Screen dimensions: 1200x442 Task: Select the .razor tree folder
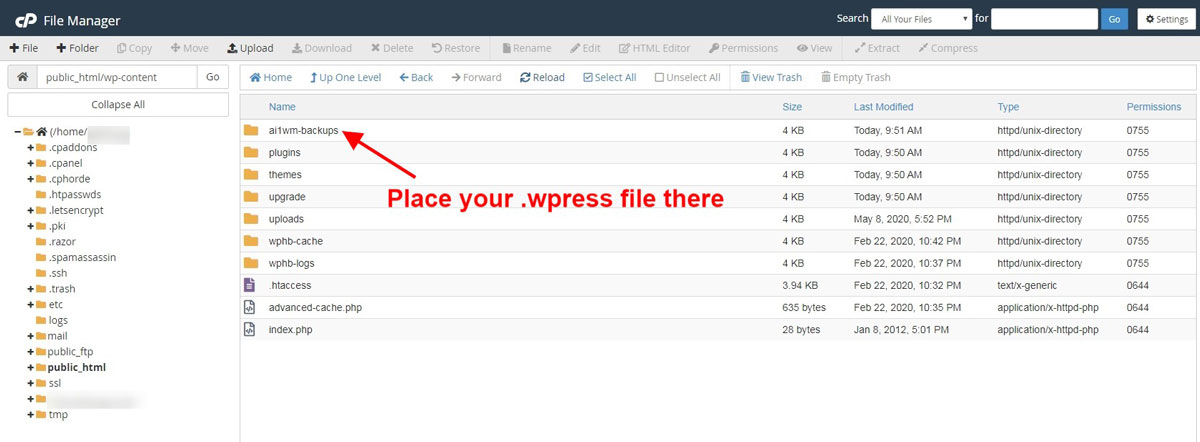pos(62,242)
